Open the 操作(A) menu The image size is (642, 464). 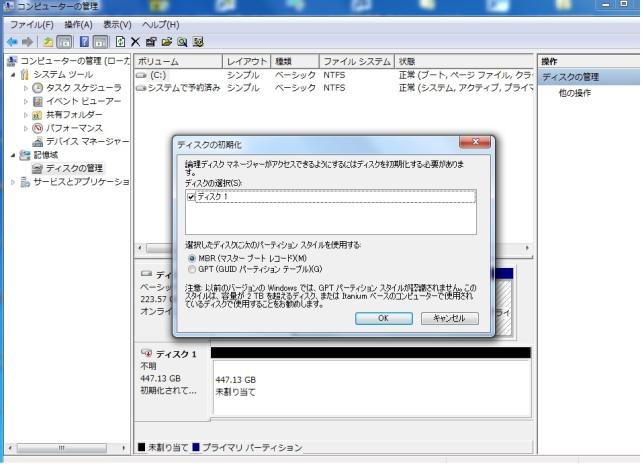[78, 25]
